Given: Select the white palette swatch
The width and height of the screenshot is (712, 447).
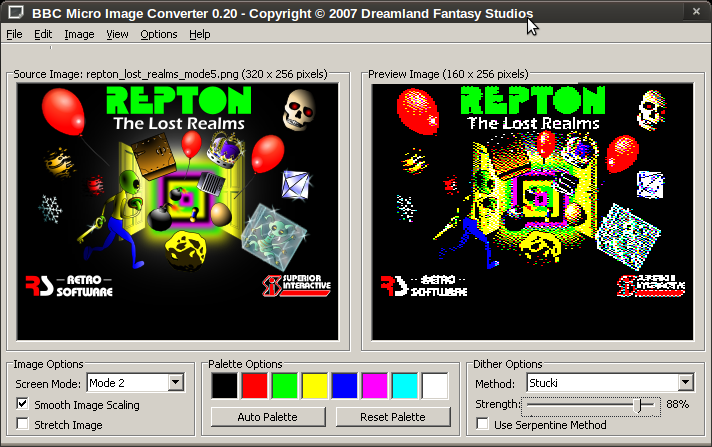Looking at the screenshot, I should (435, 386).
